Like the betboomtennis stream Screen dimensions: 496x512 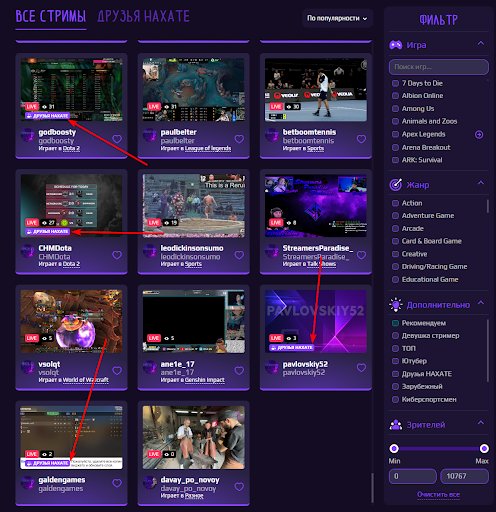click(x=361, y=139)
